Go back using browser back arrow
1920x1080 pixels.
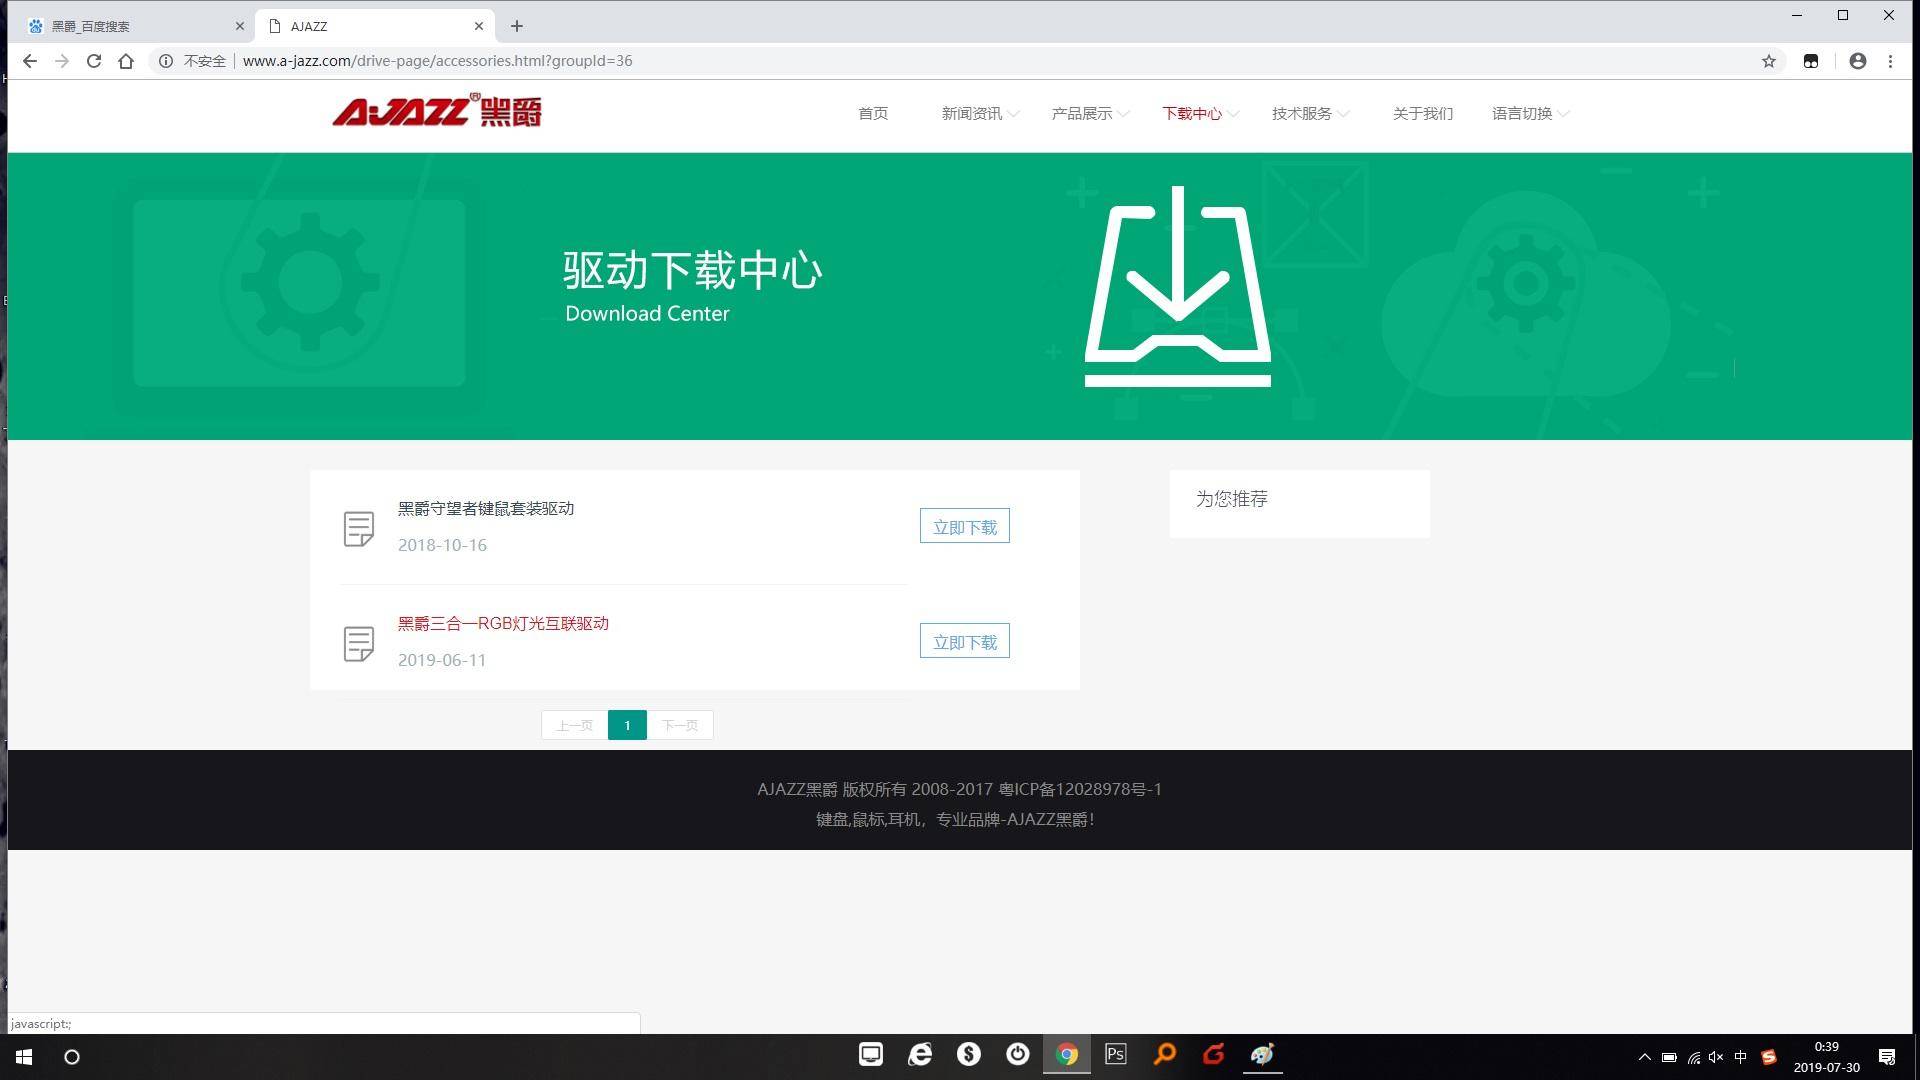point(30,61)
